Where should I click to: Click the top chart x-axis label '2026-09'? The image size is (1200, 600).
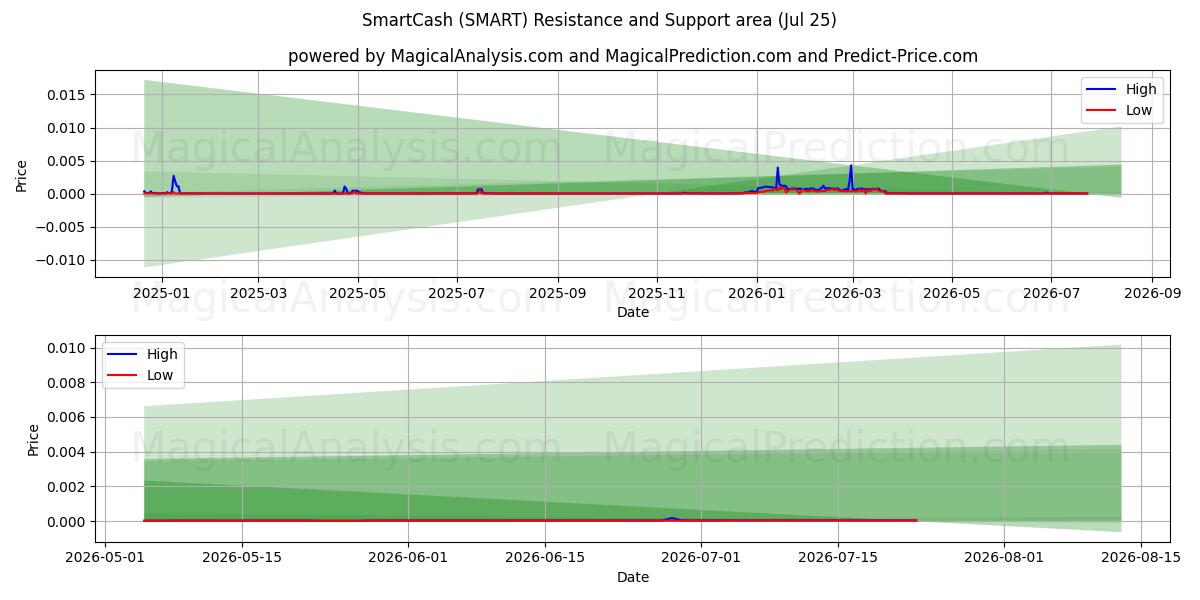pos(1152,294)
